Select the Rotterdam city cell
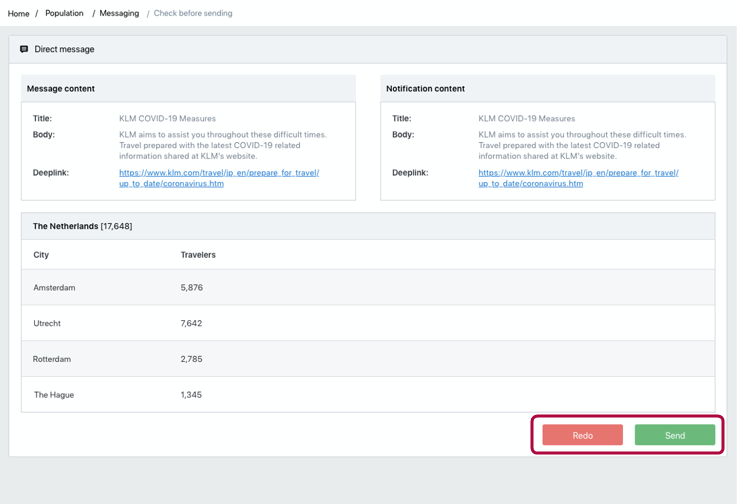 click(x=52, y=359)
